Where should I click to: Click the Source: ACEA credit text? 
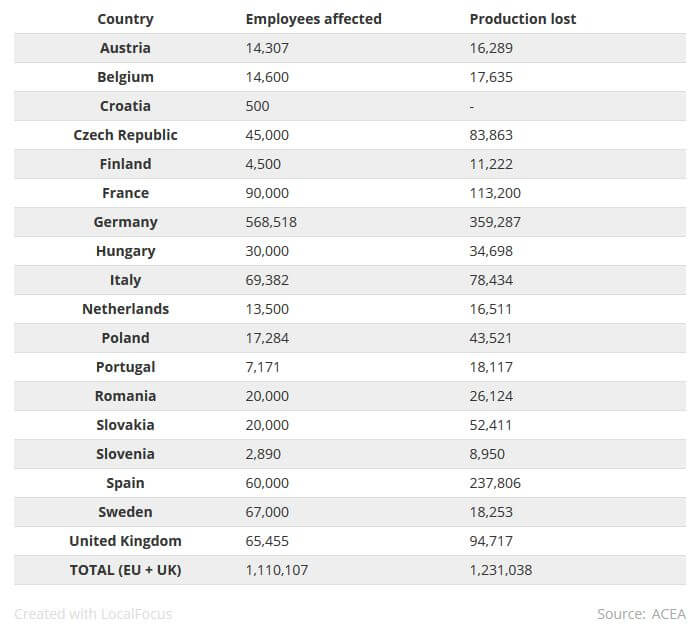[x=641, y=614]
